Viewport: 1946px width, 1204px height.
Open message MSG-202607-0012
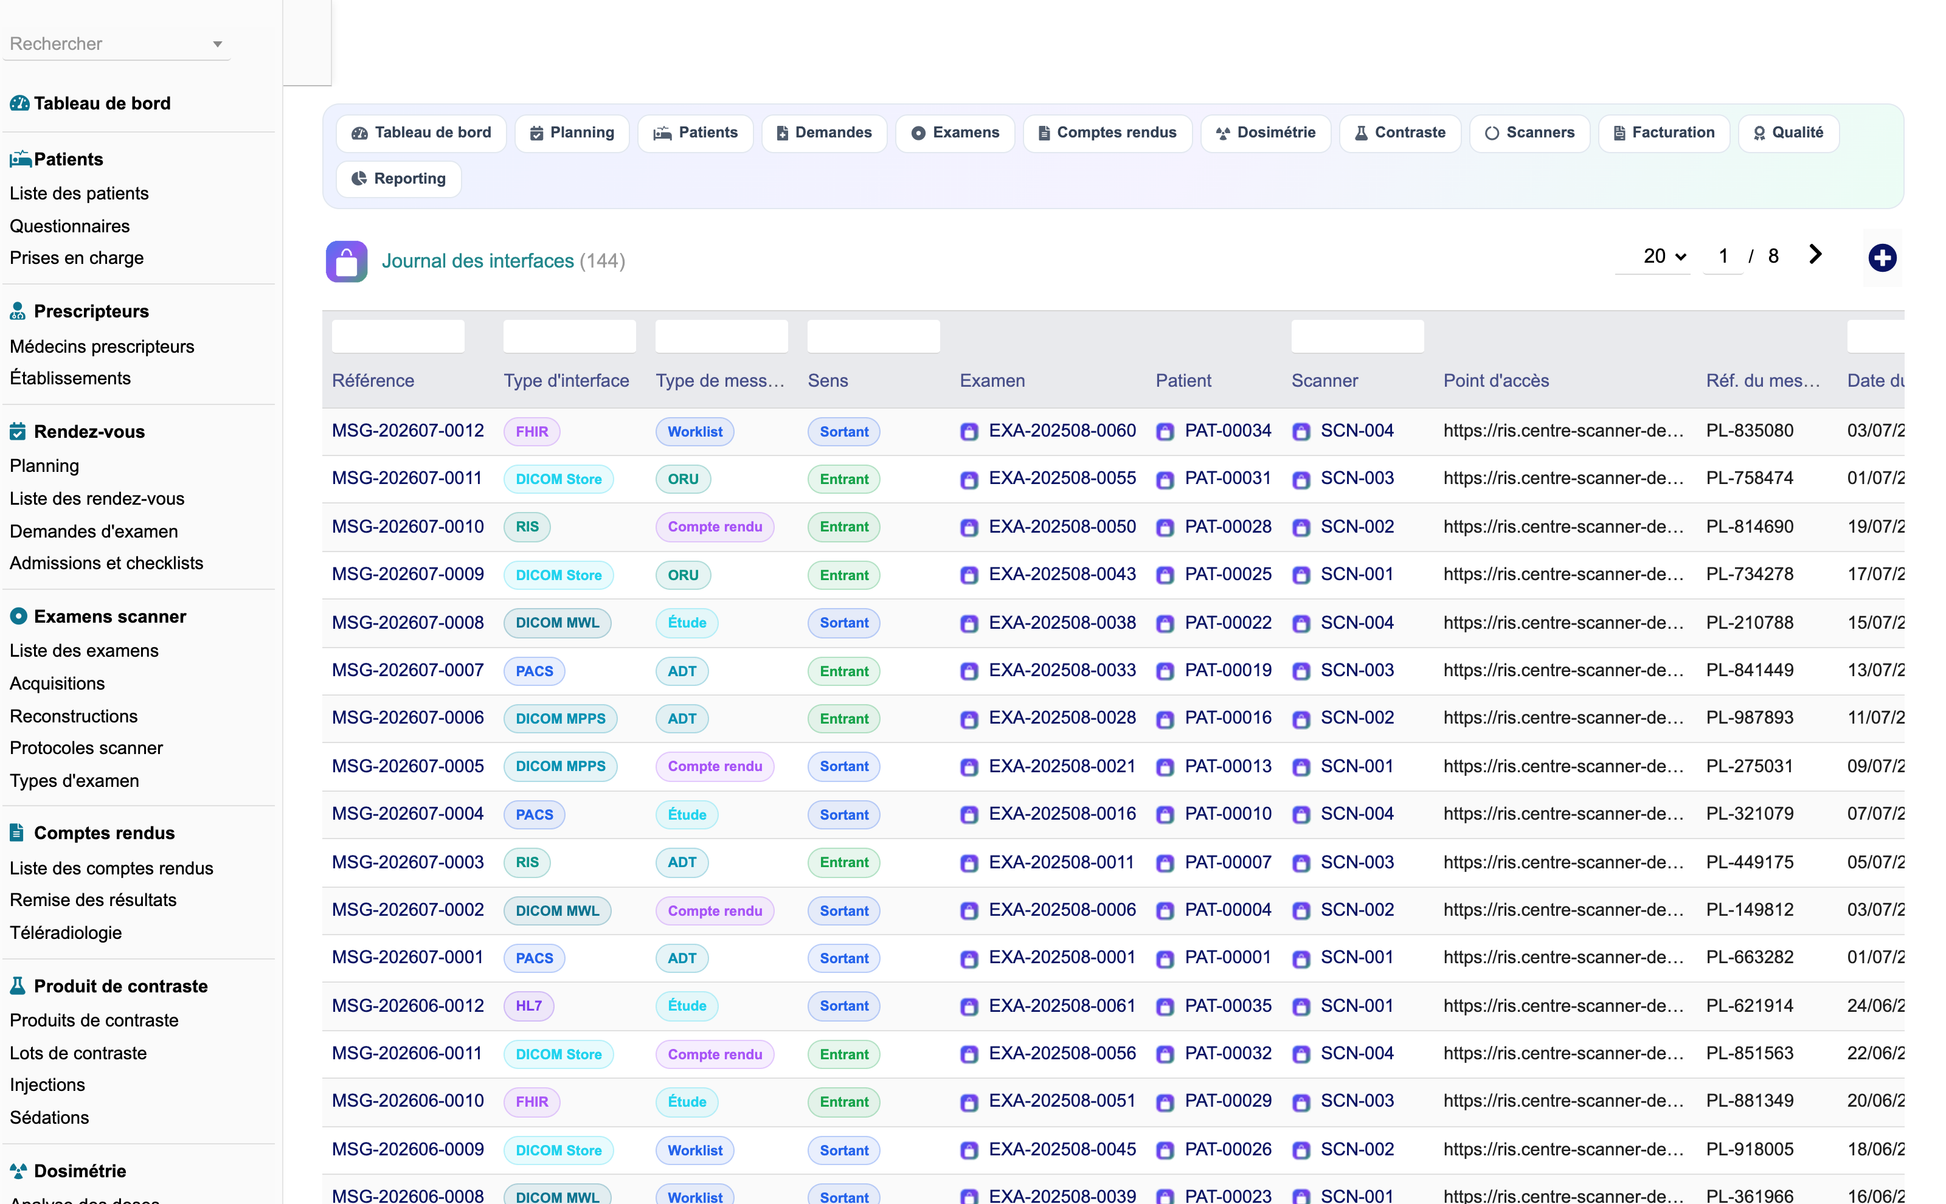click(408, 431)
